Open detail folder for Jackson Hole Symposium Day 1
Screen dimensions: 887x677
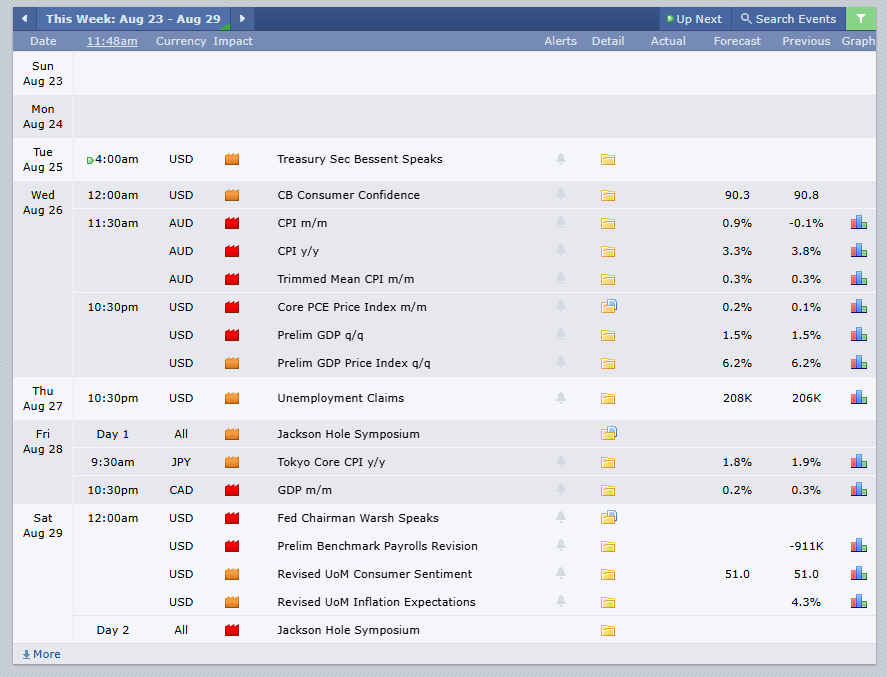609,433
